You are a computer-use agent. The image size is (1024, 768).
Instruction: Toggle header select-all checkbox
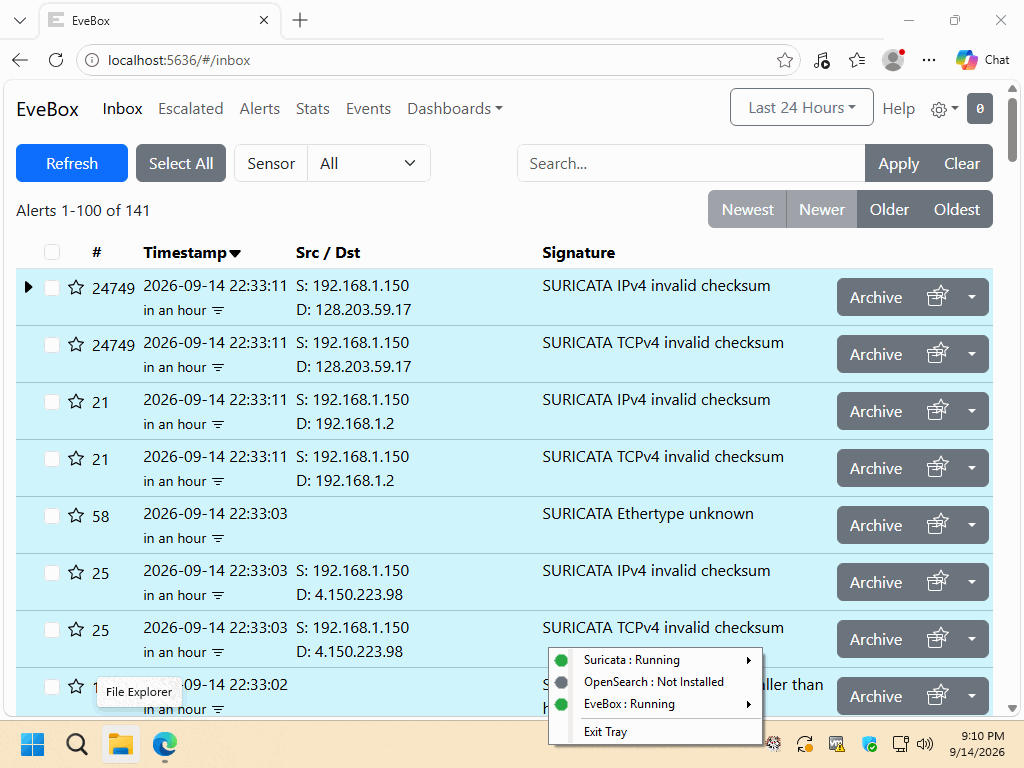click(x=52, y=252)
